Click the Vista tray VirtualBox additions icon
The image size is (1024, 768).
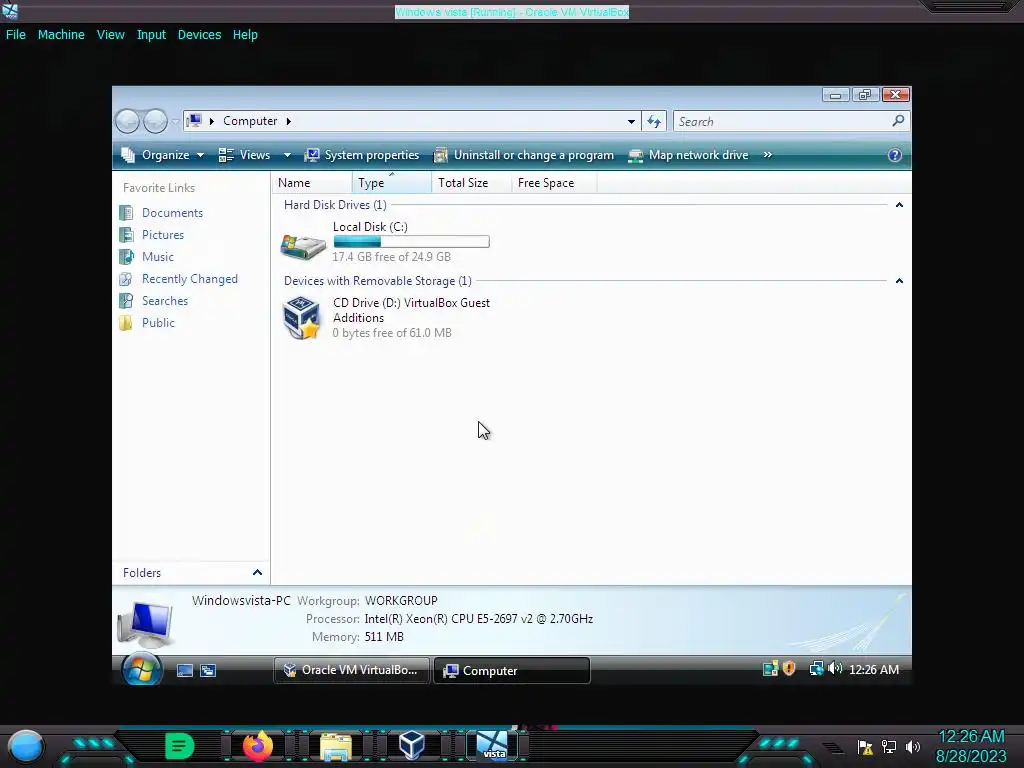[x=771, y=669]
